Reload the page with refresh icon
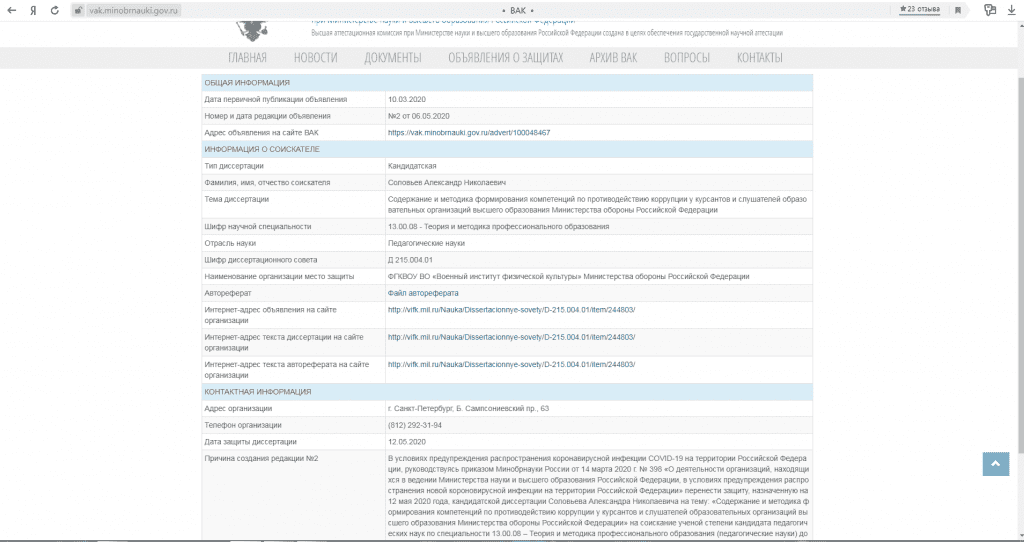Screen dimensions: 1024x542 (x=58, y=10)
